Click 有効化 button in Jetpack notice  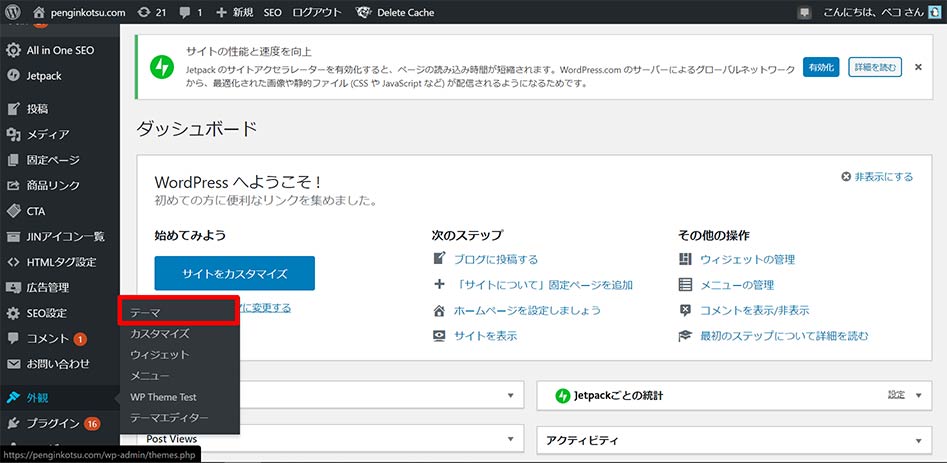tap(821, 67)
